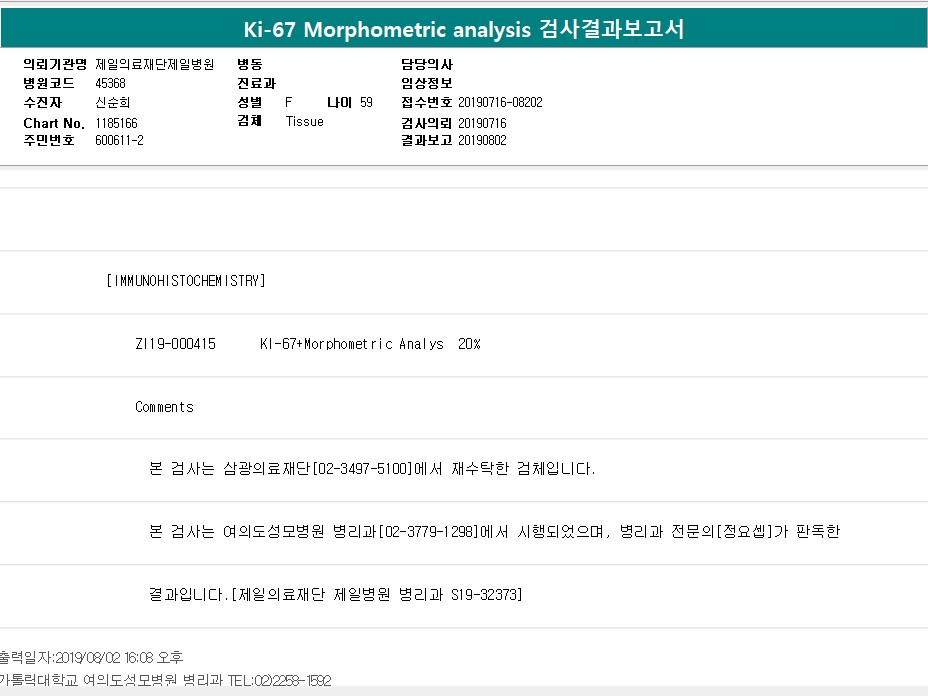Screen dimensions: 928x696
Task: Click the '담당의사' label
Action: pos(427,64)
